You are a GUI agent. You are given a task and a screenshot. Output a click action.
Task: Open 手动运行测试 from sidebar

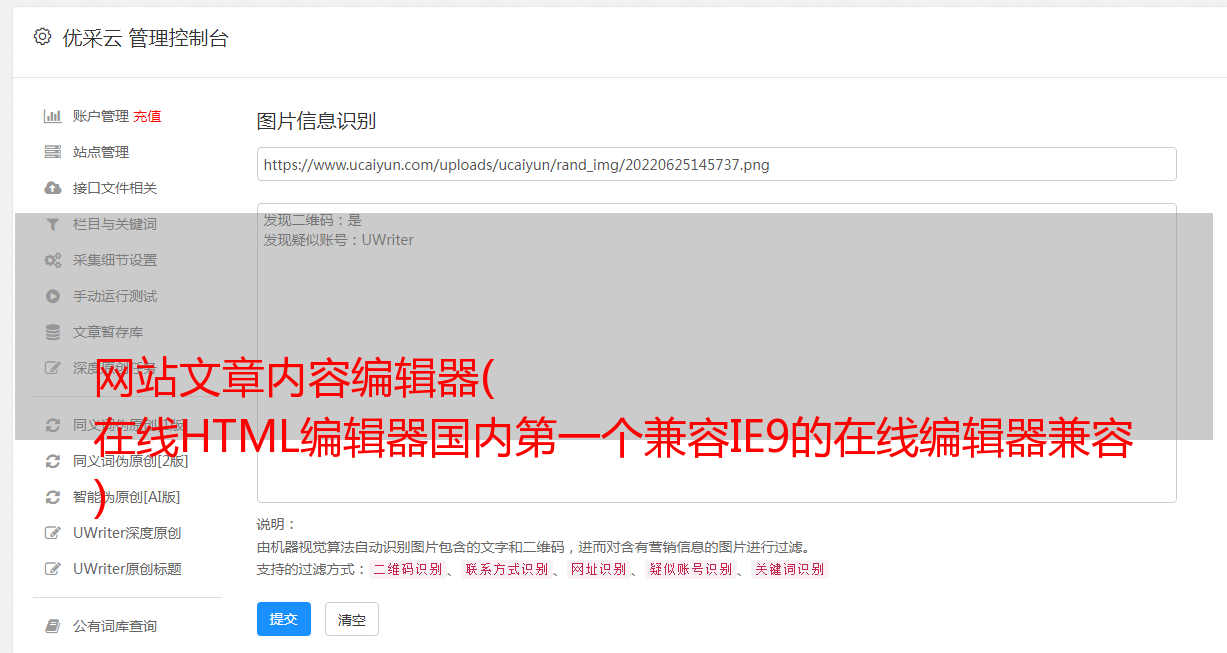(x=115, y=296)
